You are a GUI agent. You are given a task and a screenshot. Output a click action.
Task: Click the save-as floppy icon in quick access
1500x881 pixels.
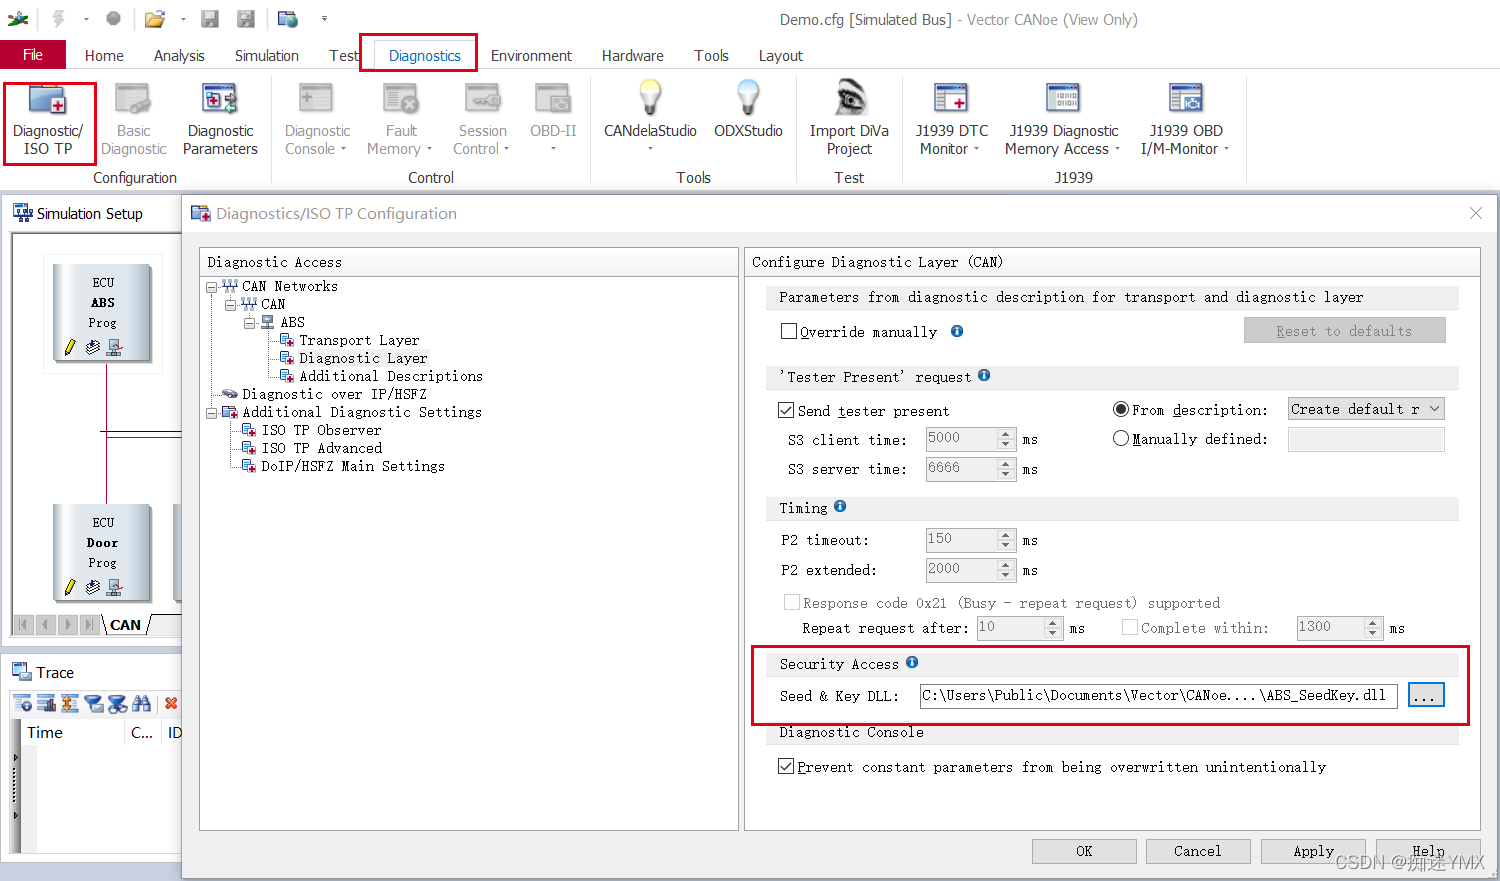(x=246, y=19)
